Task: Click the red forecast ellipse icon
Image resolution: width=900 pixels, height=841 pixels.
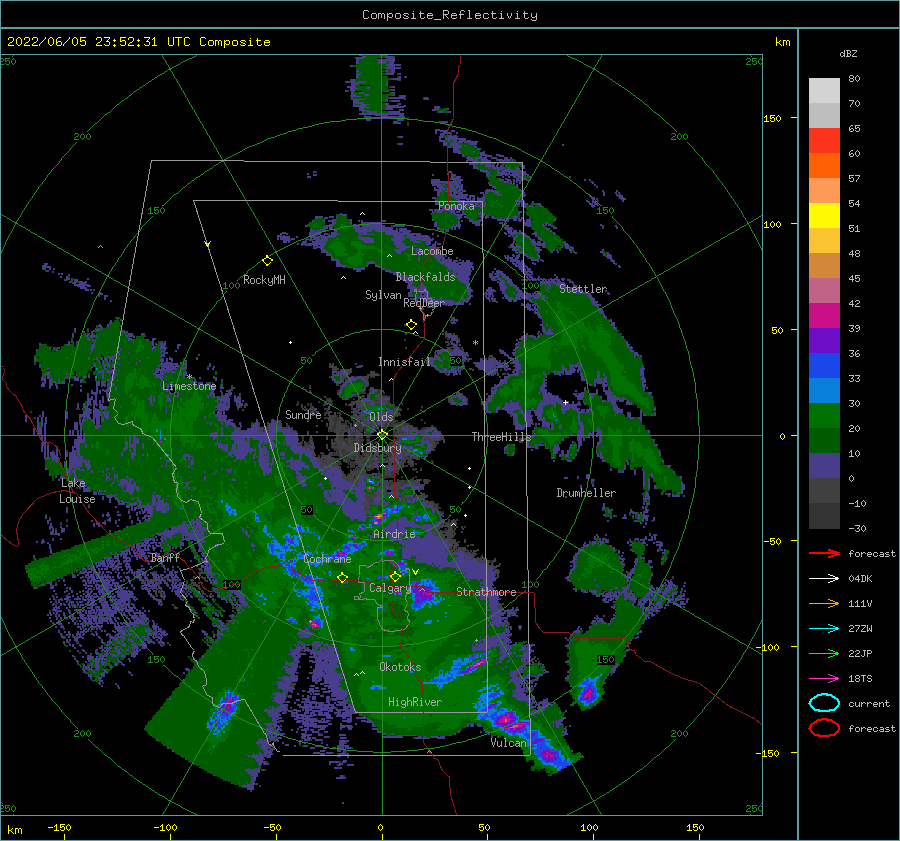Action: pyautogui.click(x=824, y=728)
